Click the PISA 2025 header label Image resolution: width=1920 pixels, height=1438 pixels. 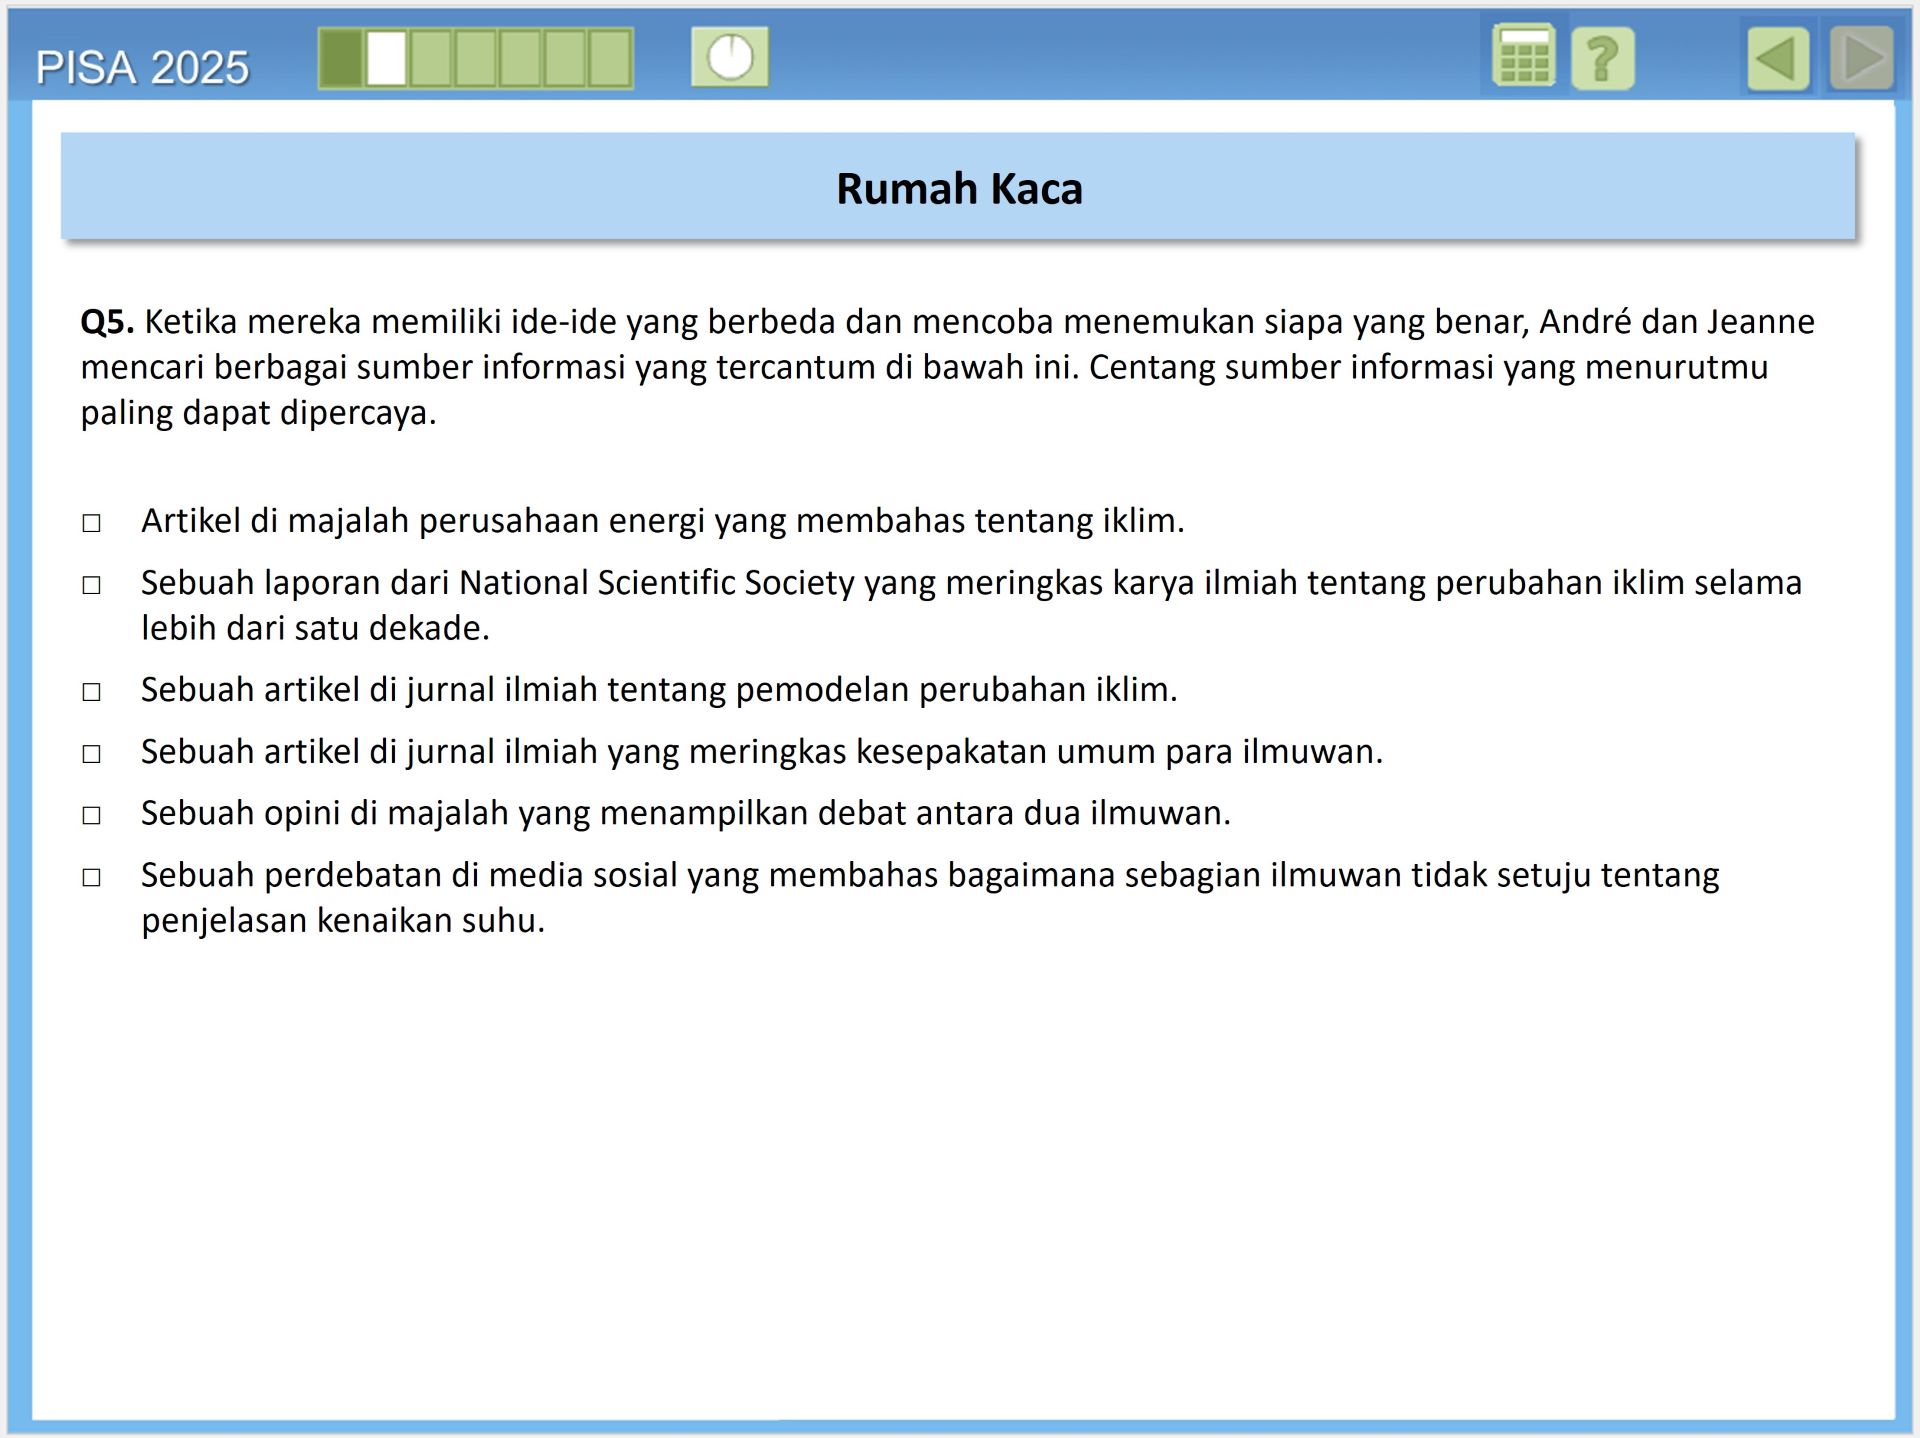coord(142,68)
